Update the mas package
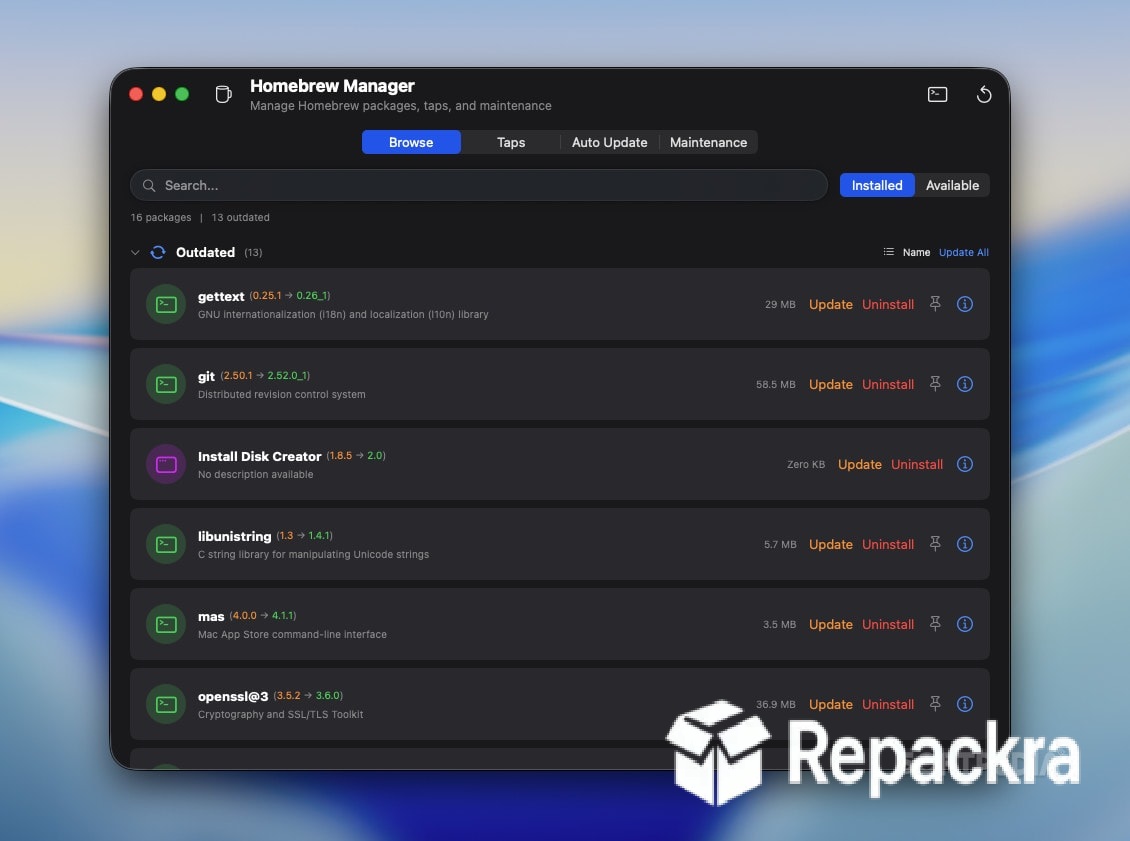 (x=830, y=624)
